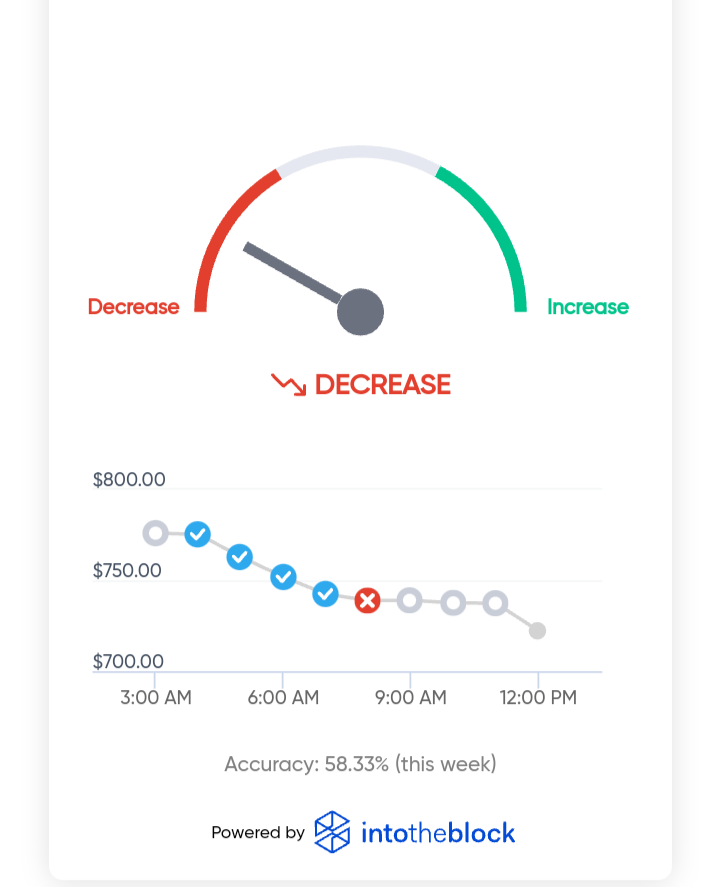This screenshot has height=887, width=720.
Task: Click the blue checkmark between 3:00 and 6:00 AM
Action: (240, 557)
